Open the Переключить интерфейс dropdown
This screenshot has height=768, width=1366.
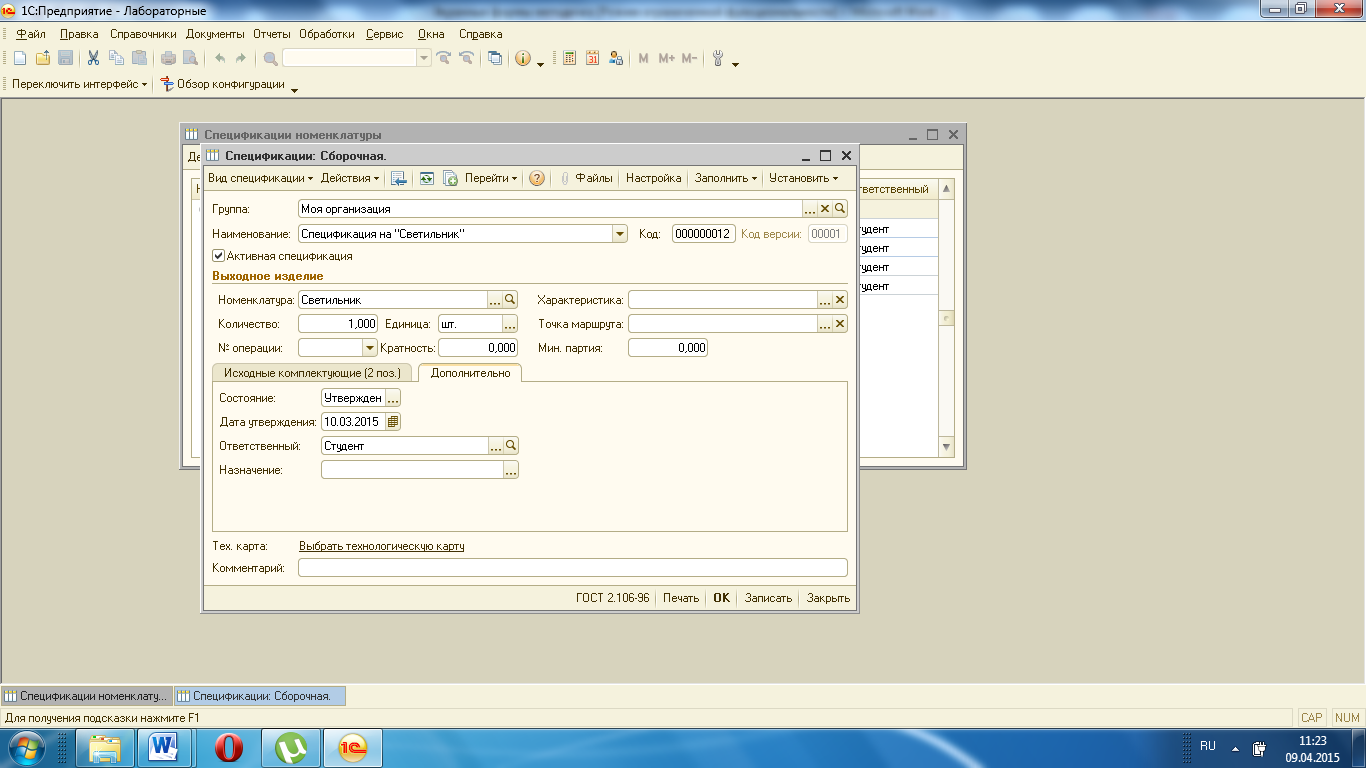pyautogui.click(x=79, y=84)
